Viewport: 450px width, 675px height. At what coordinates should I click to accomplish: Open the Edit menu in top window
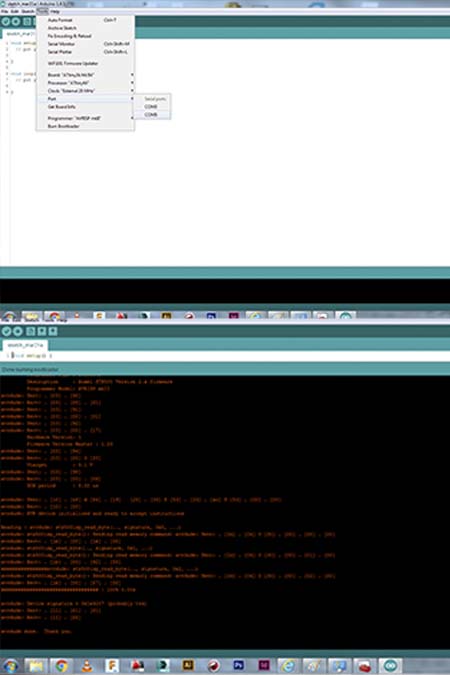click(15, 11)
